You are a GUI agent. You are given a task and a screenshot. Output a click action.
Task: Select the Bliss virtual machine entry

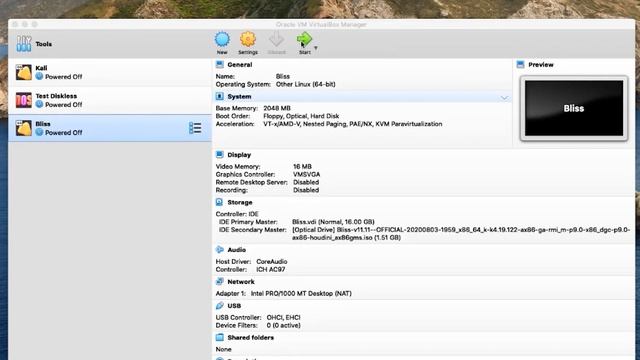(x=110, y=128)
